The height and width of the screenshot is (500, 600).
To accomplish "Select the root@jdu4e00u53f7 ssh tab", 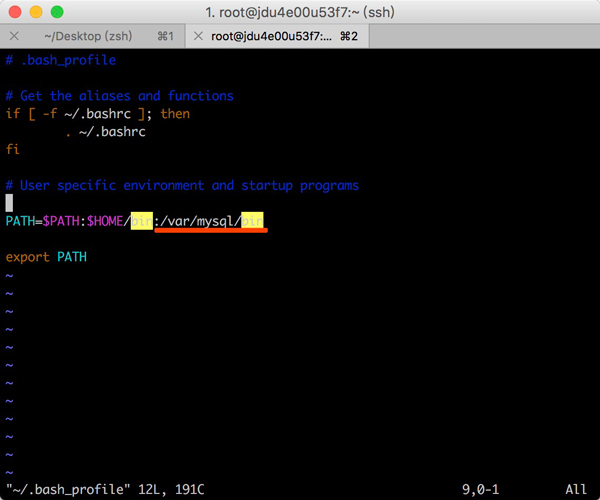I will click(x=277, y=36).
